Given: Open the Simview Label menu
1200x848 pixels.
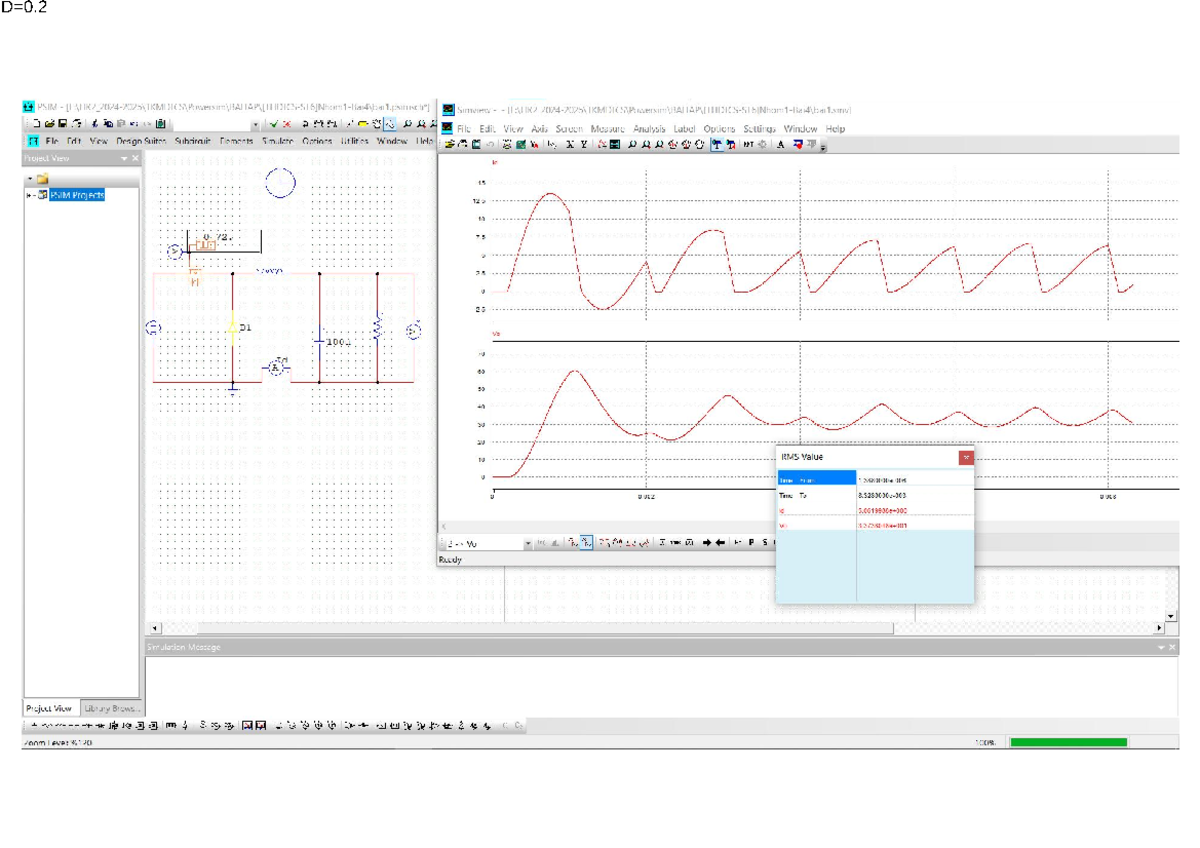Looking at the screenshot, I should pos(684,129).
